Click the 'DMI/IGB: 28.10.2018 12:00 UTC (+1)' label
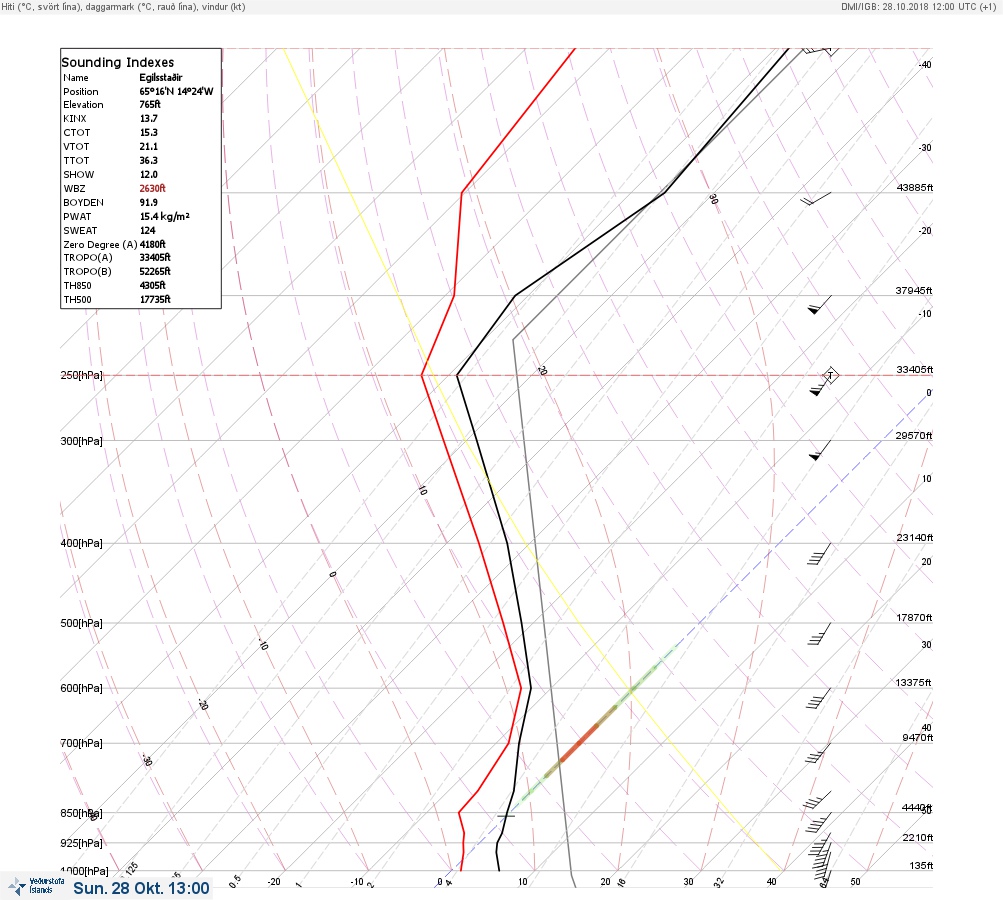Screen dimensions: 1003x900 click(x=919, y=7)
